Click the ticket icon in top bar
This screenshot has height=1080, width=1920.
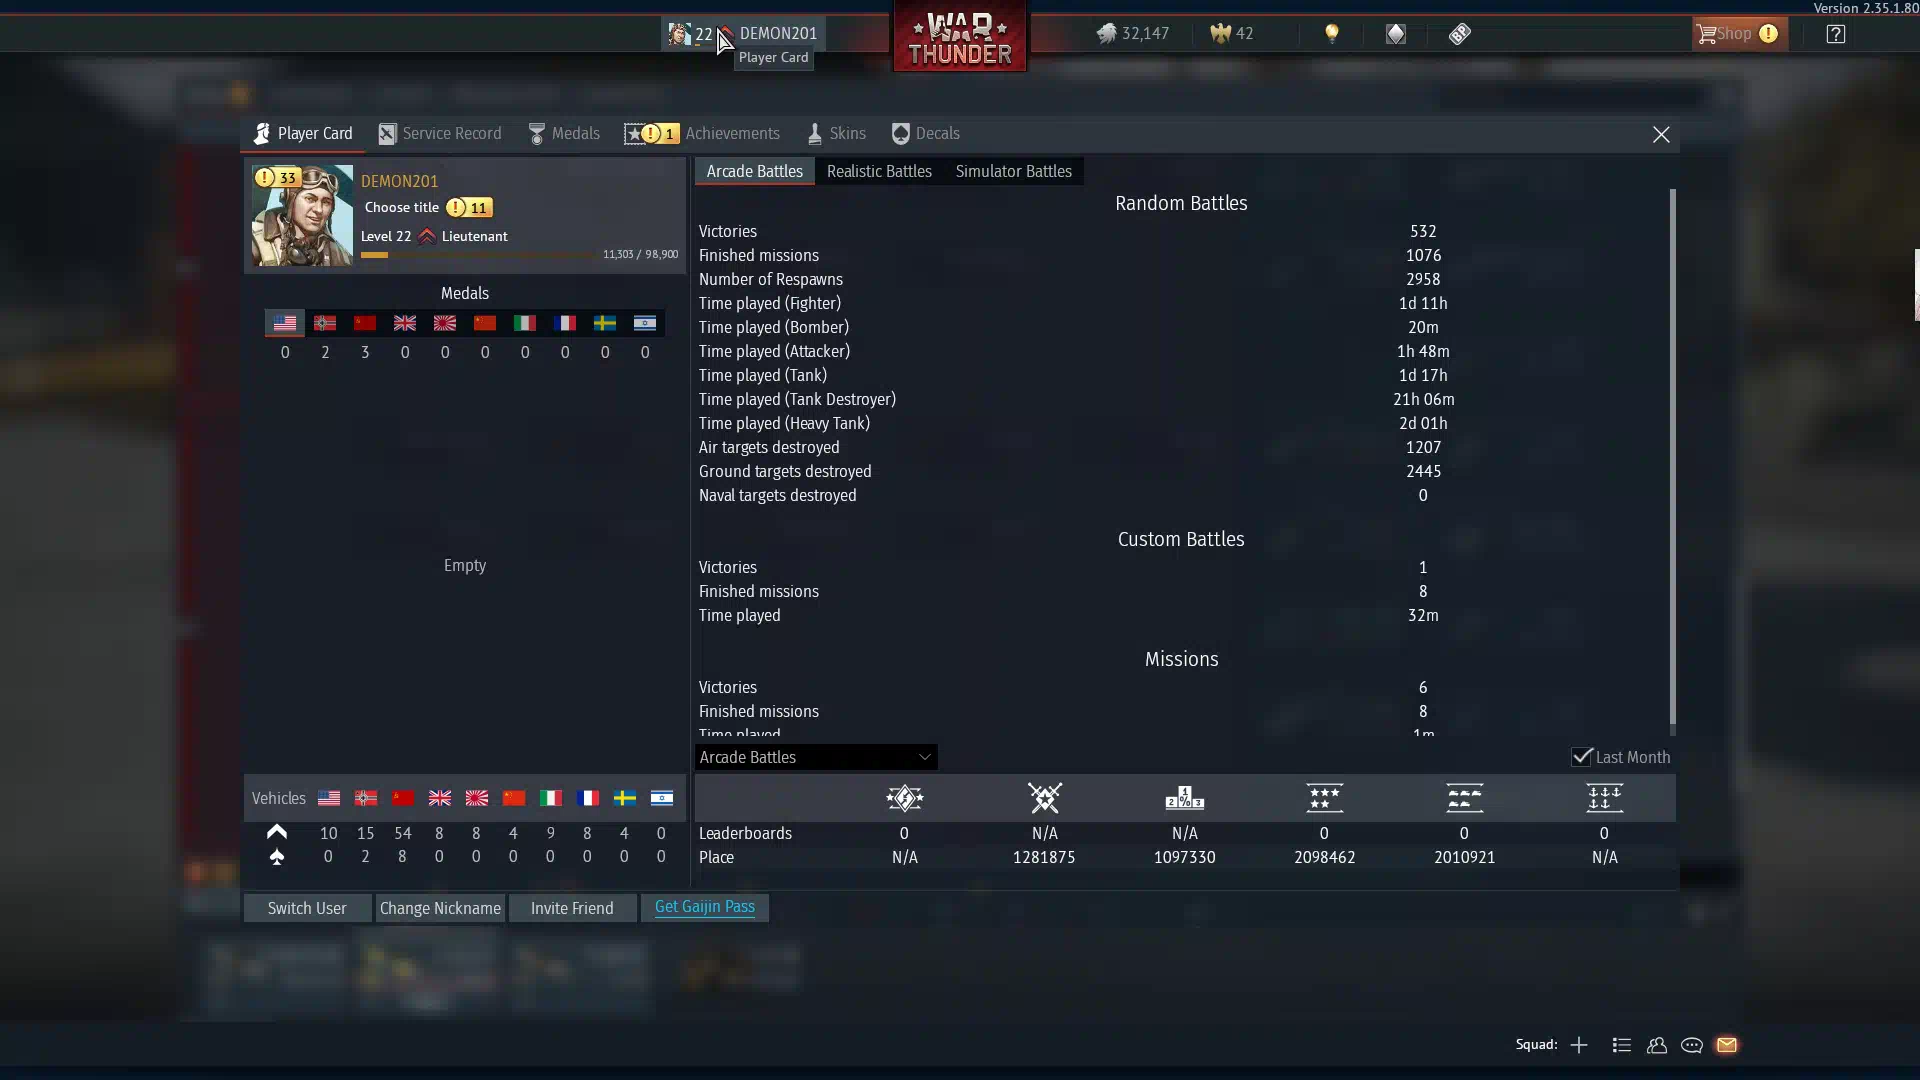tap(1460, 33)
